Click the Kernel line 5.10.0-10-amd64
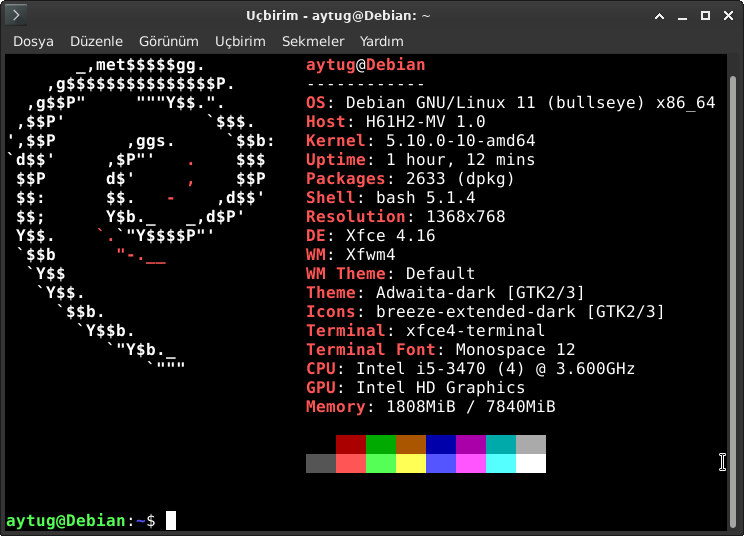 click(421, 140)
